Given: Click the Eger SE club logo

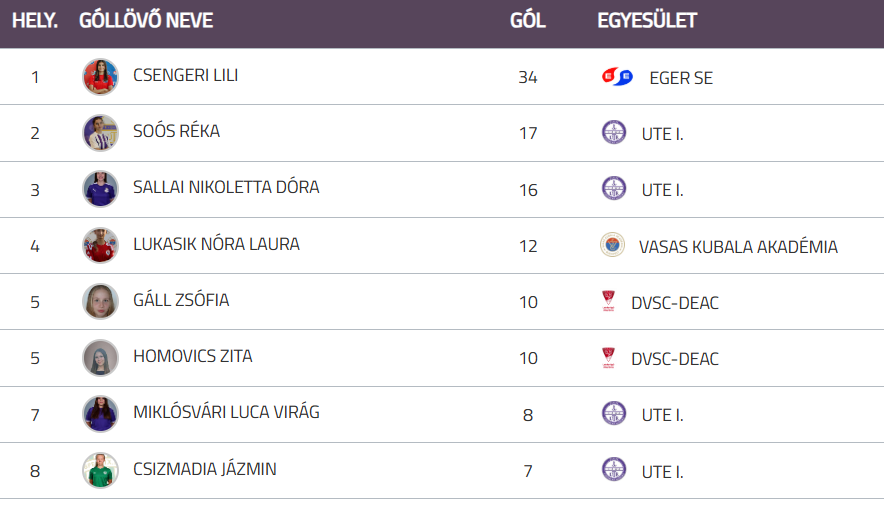Looking at the screenshot, I should [x=617, y=77].
